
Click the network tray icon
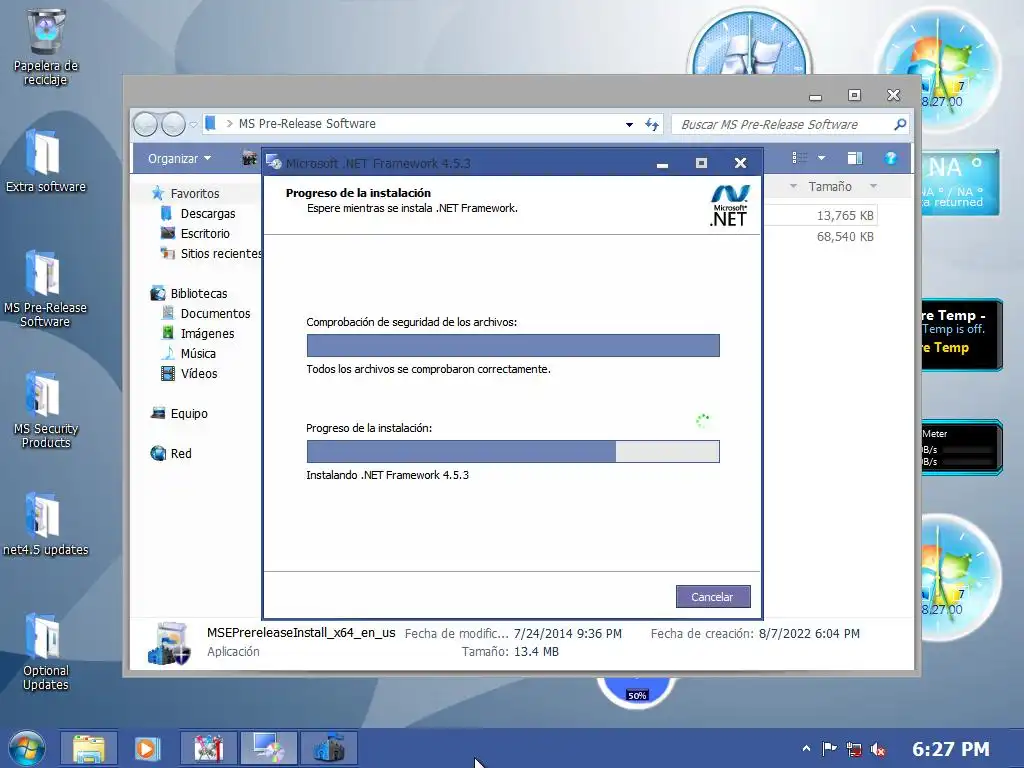(854, 749)
